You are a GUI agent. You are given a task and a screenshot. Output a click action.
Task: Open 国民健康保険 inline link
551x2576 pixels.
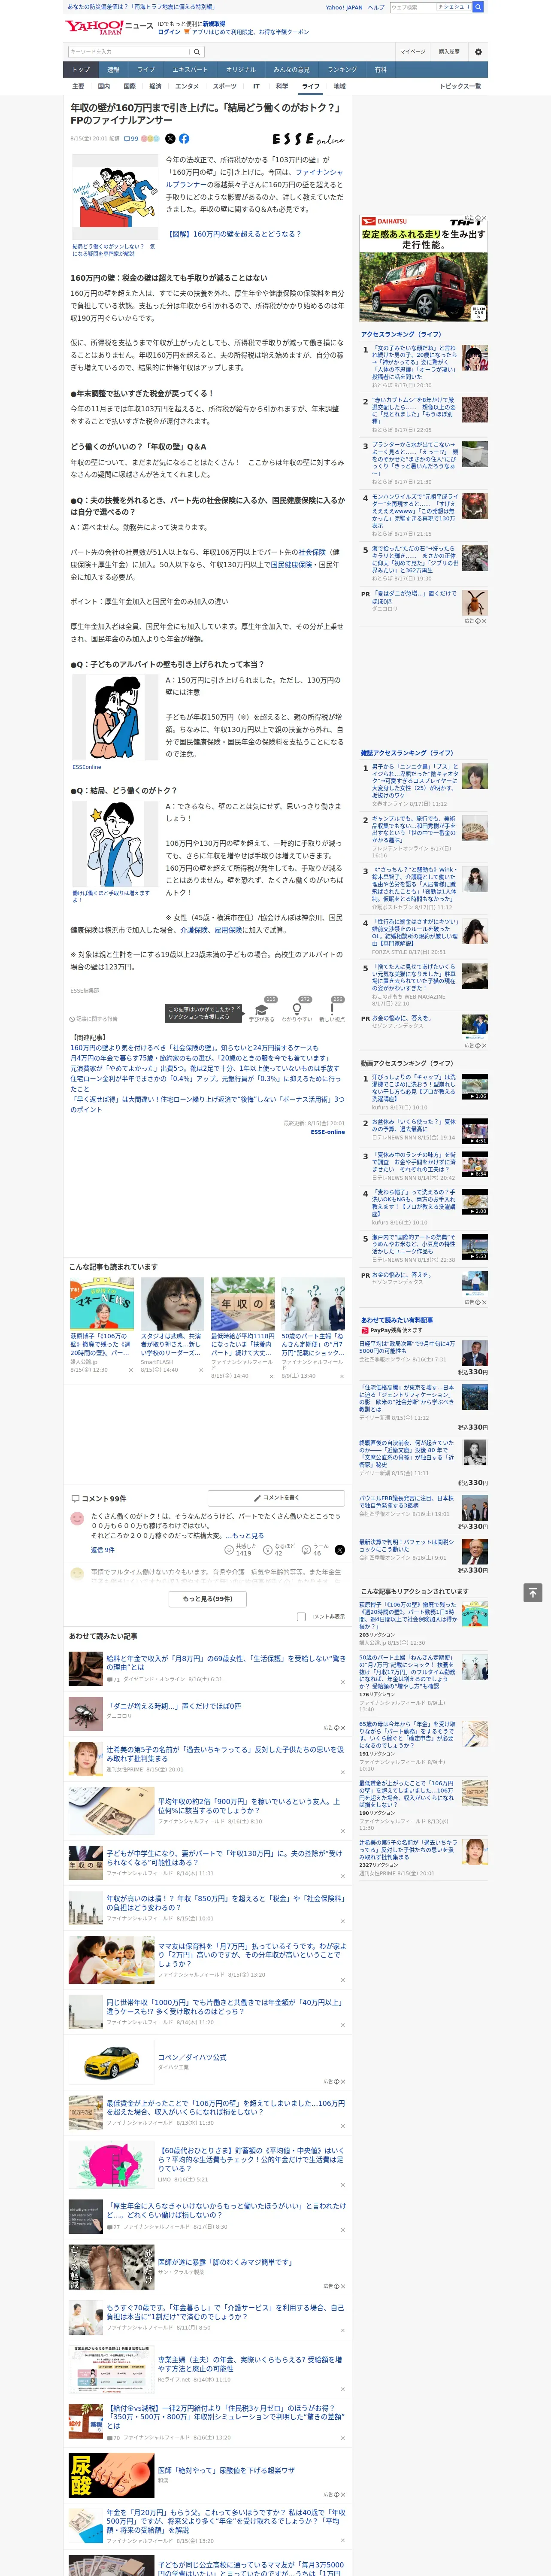tap(291, 564)
